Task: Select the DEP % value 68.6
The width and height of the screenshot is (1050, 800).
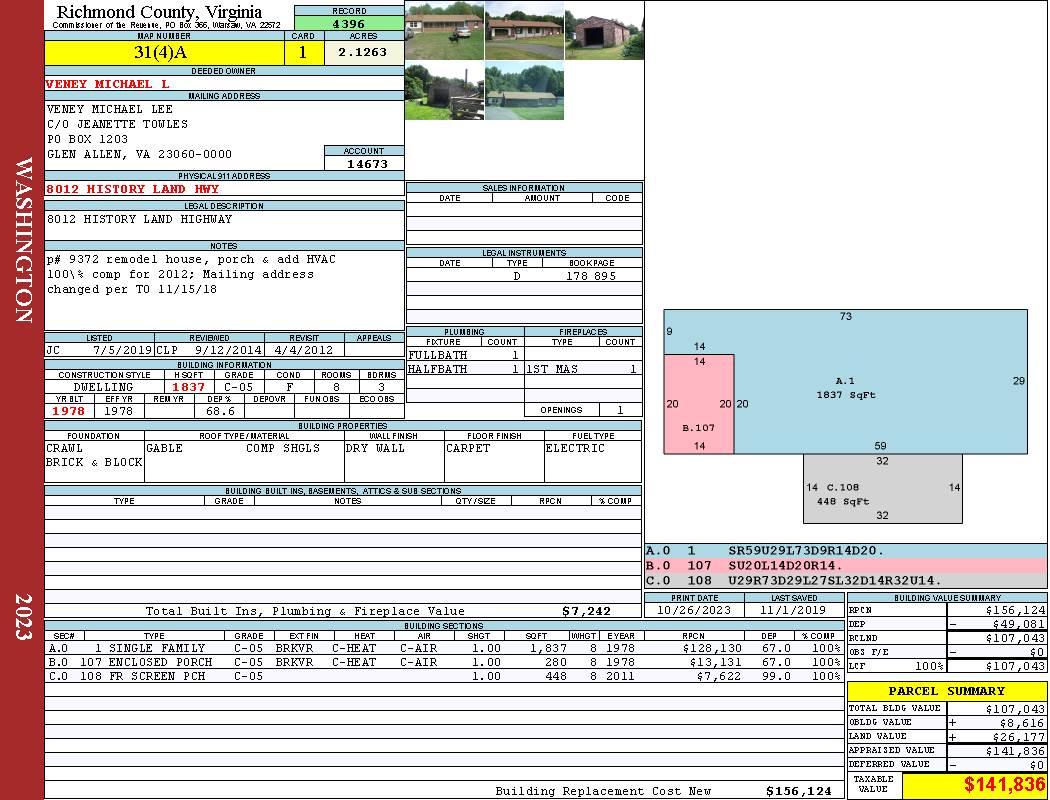Action: point(220,411)
